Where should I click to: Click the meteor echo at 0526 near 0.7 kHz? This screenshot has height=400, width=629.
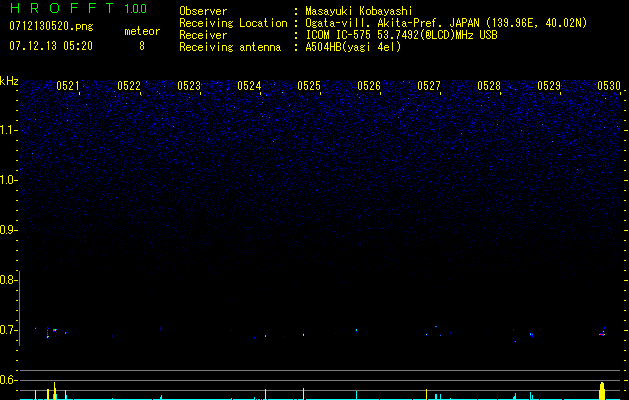point(356,331)
